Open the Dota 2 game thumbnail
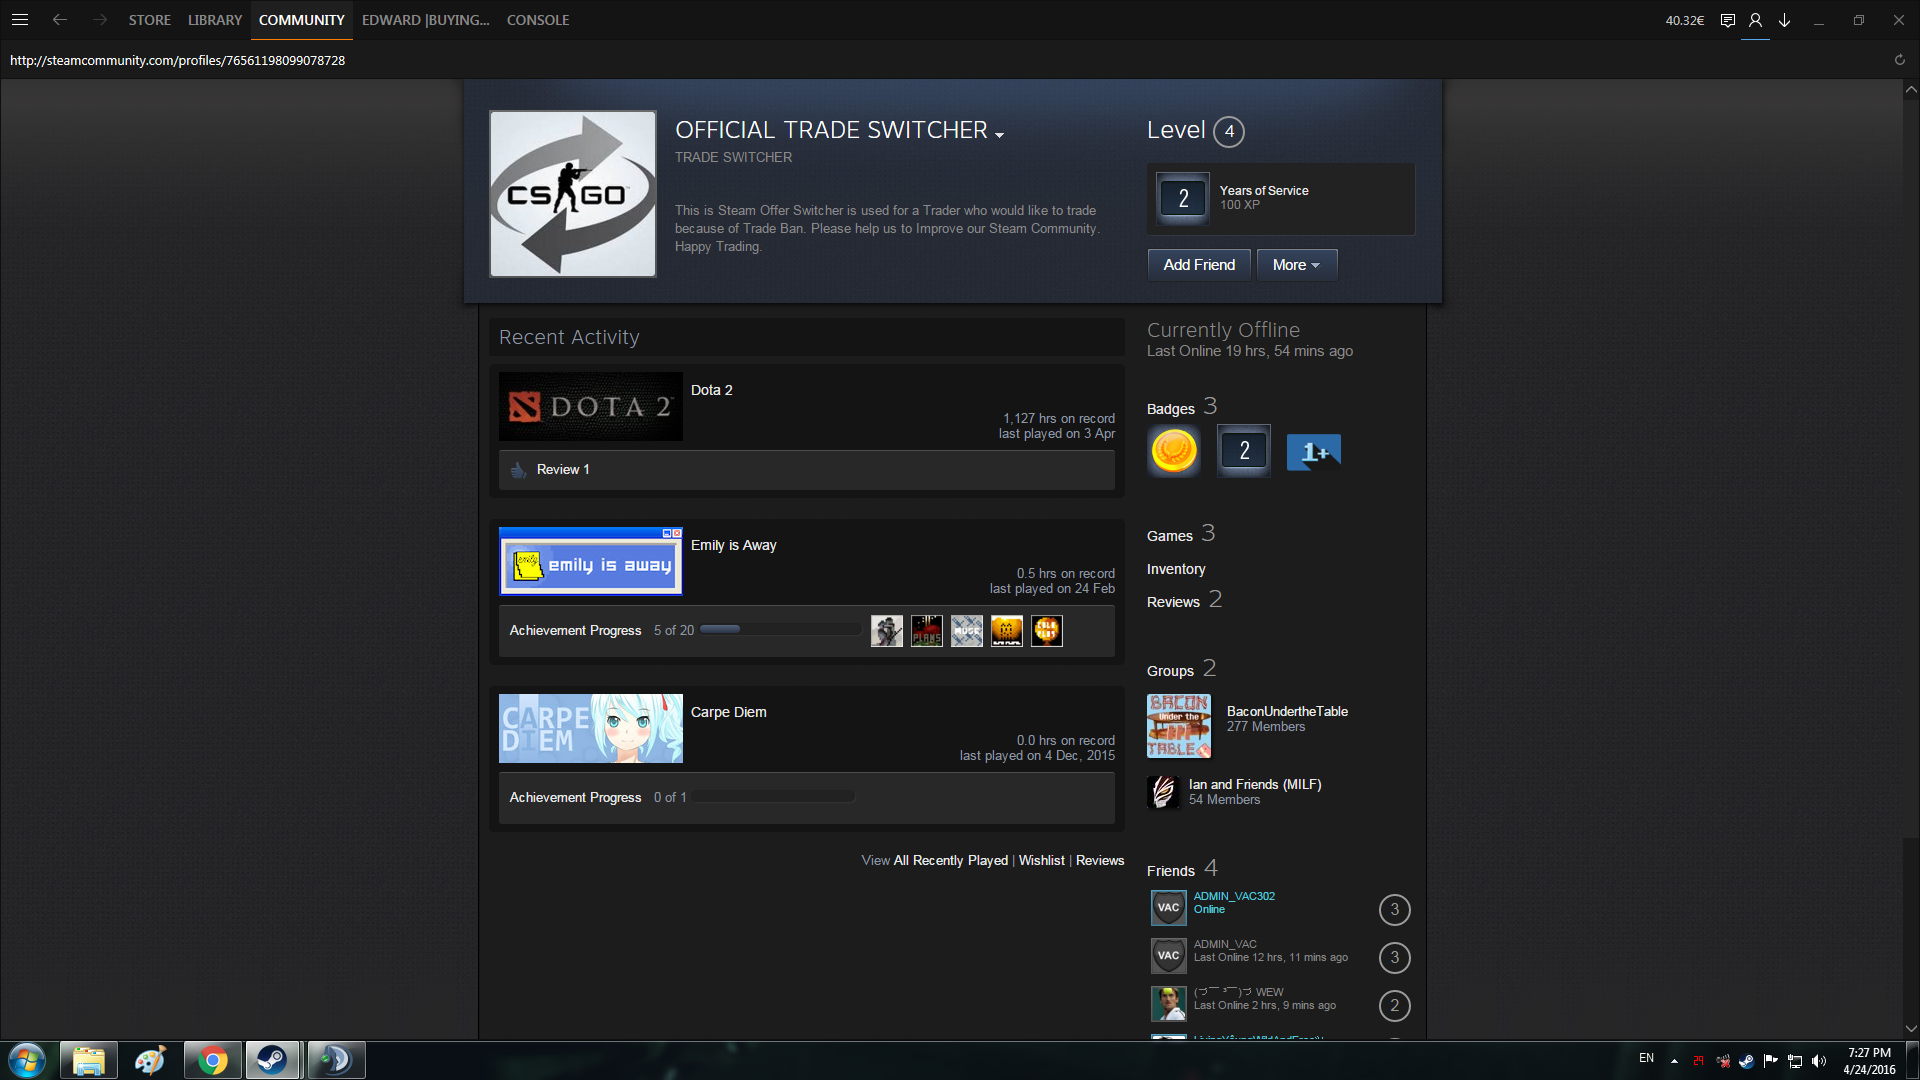1920x1080 pixels. [590, 407]
